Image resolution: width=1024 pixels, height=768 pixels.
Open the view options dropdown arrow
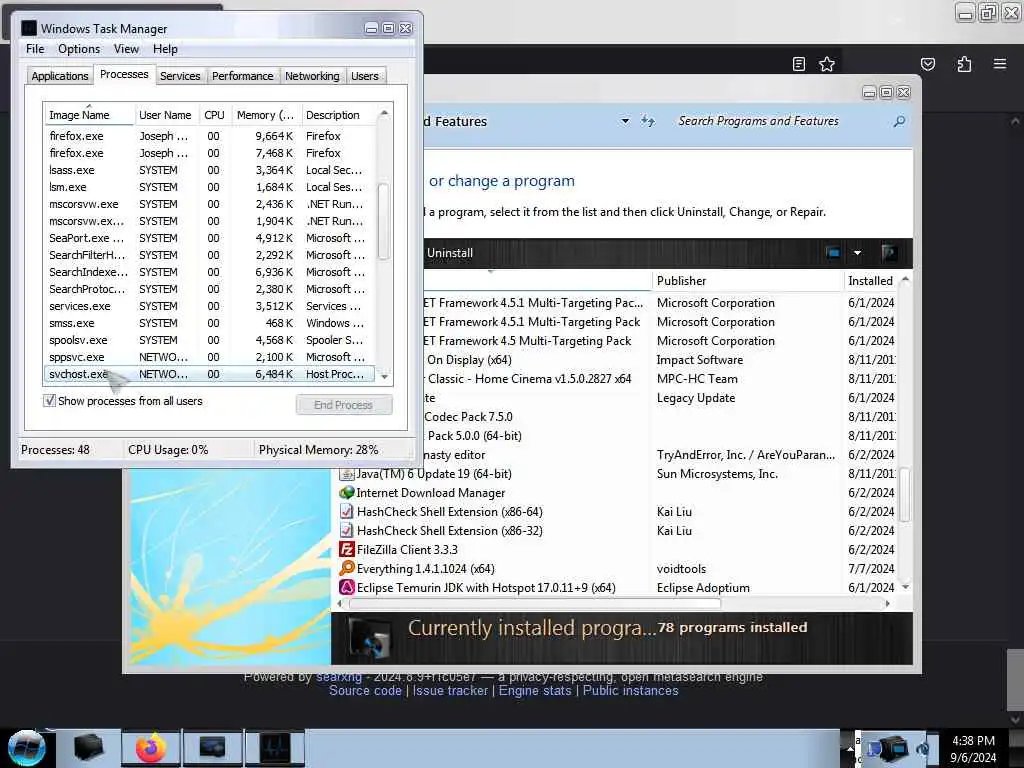[x=857, y=253]
